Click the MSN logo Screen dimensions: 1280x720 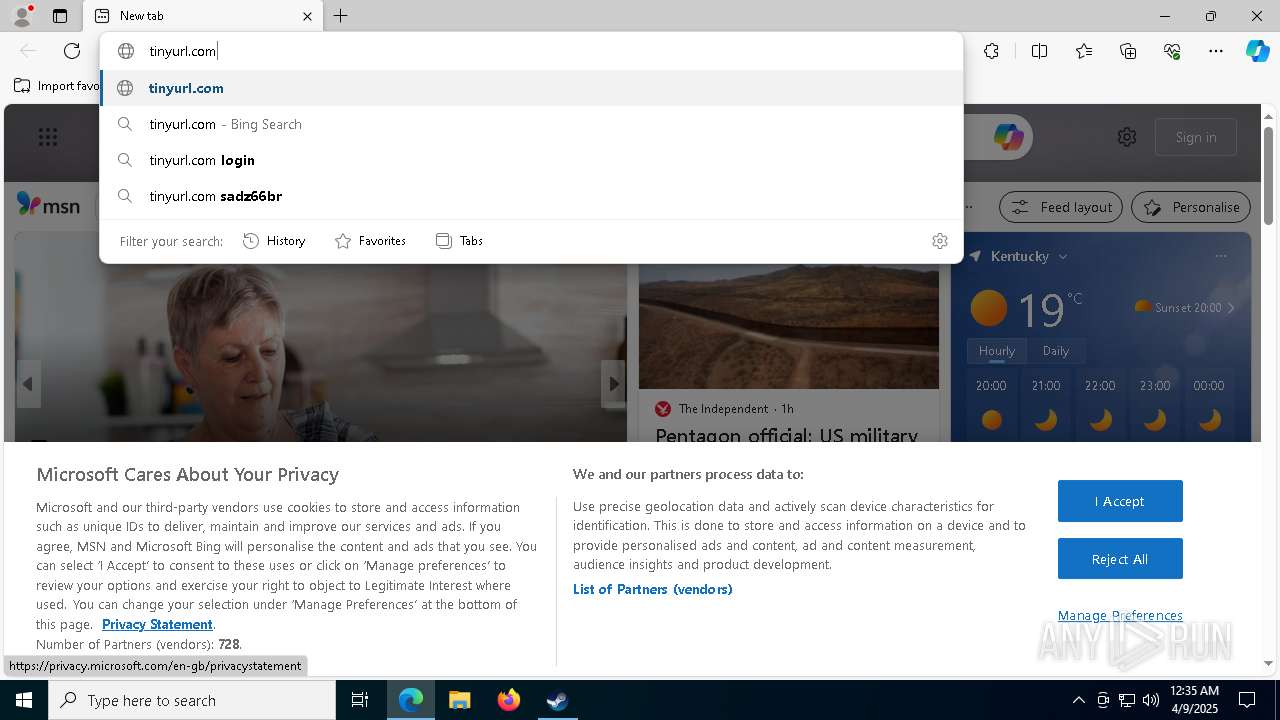[x=49, y=206]
